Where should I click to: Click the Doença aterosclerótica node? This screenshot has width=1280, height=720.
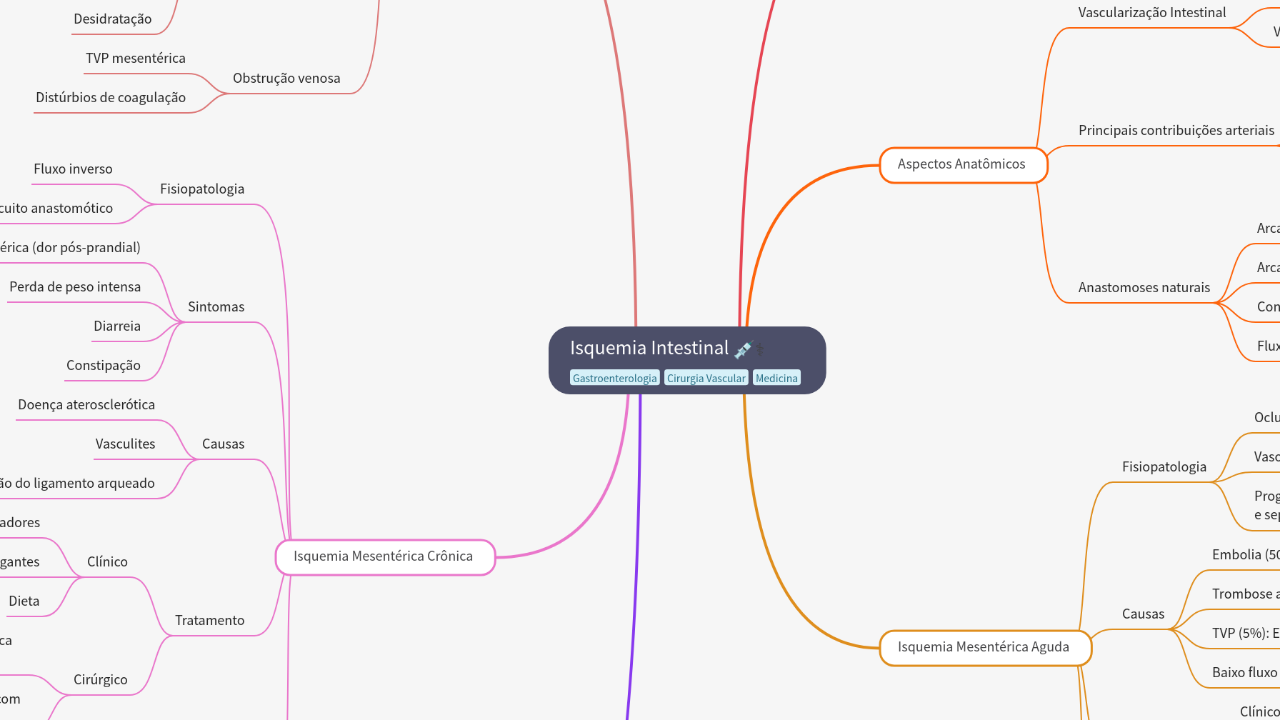pos(86,405)
